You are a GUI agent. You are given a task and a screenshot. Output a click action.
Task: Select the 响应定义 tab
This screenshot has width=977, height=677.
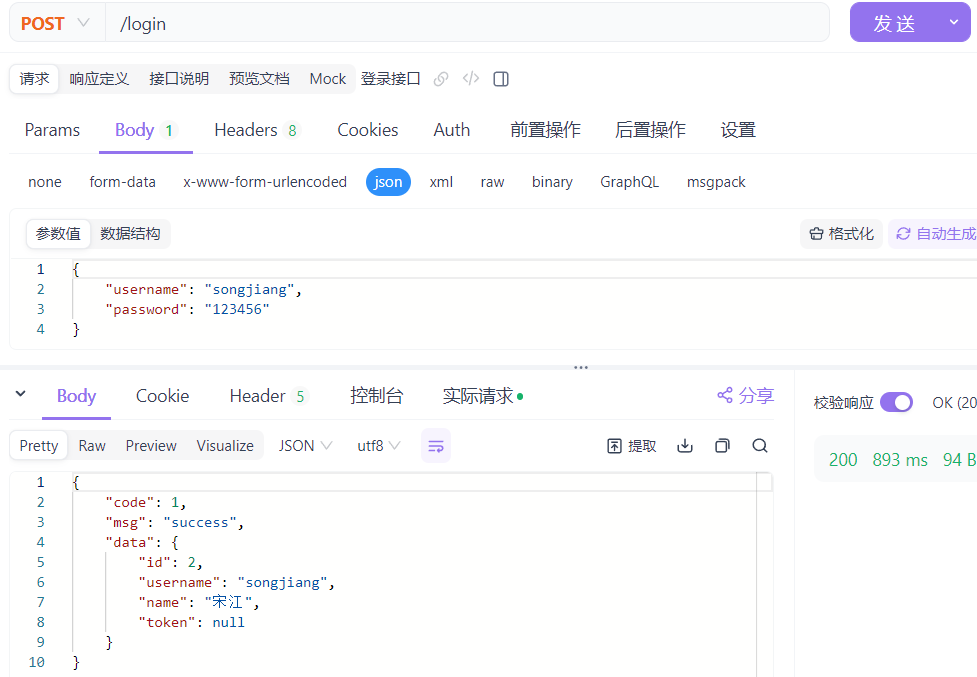99,79
